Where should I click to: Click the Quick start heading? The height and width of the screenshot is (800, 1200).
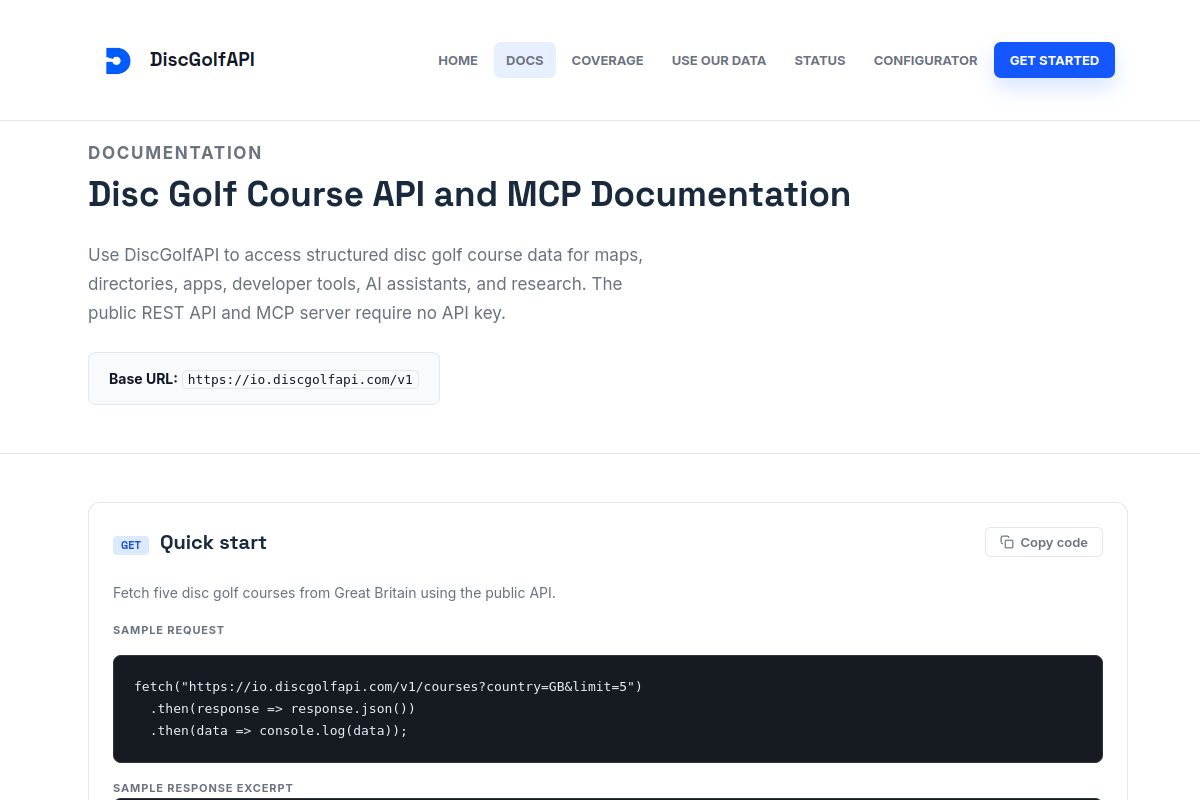click(x=213, y=543)
